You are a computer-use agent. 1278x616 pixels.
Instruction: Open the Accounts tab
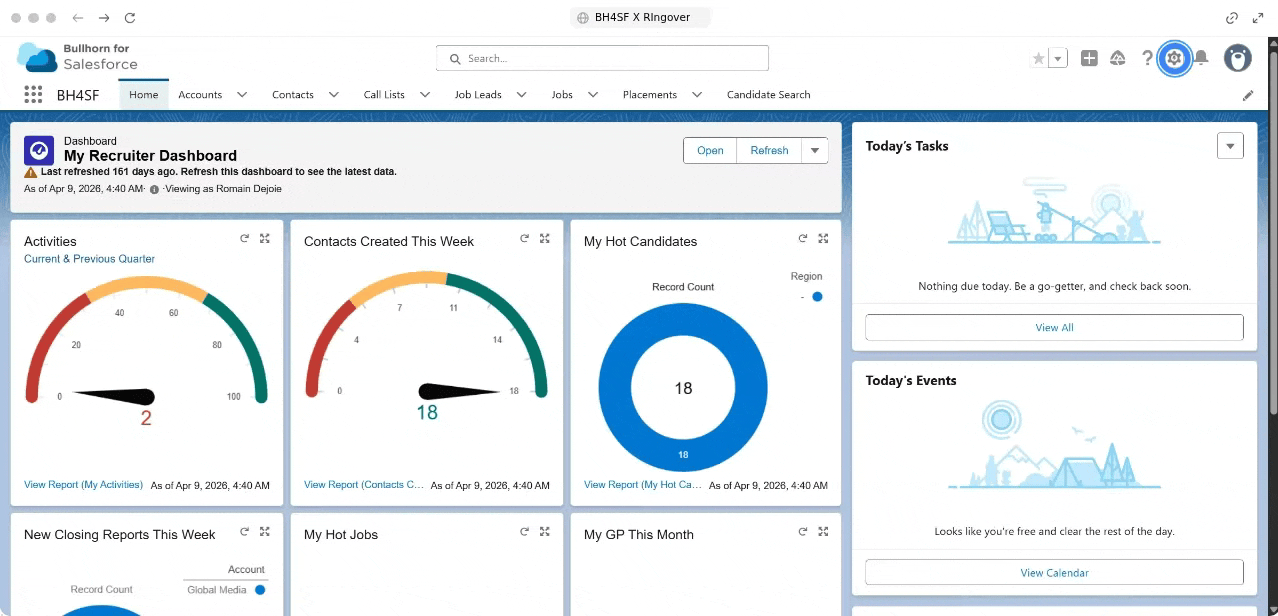(200, 95)
